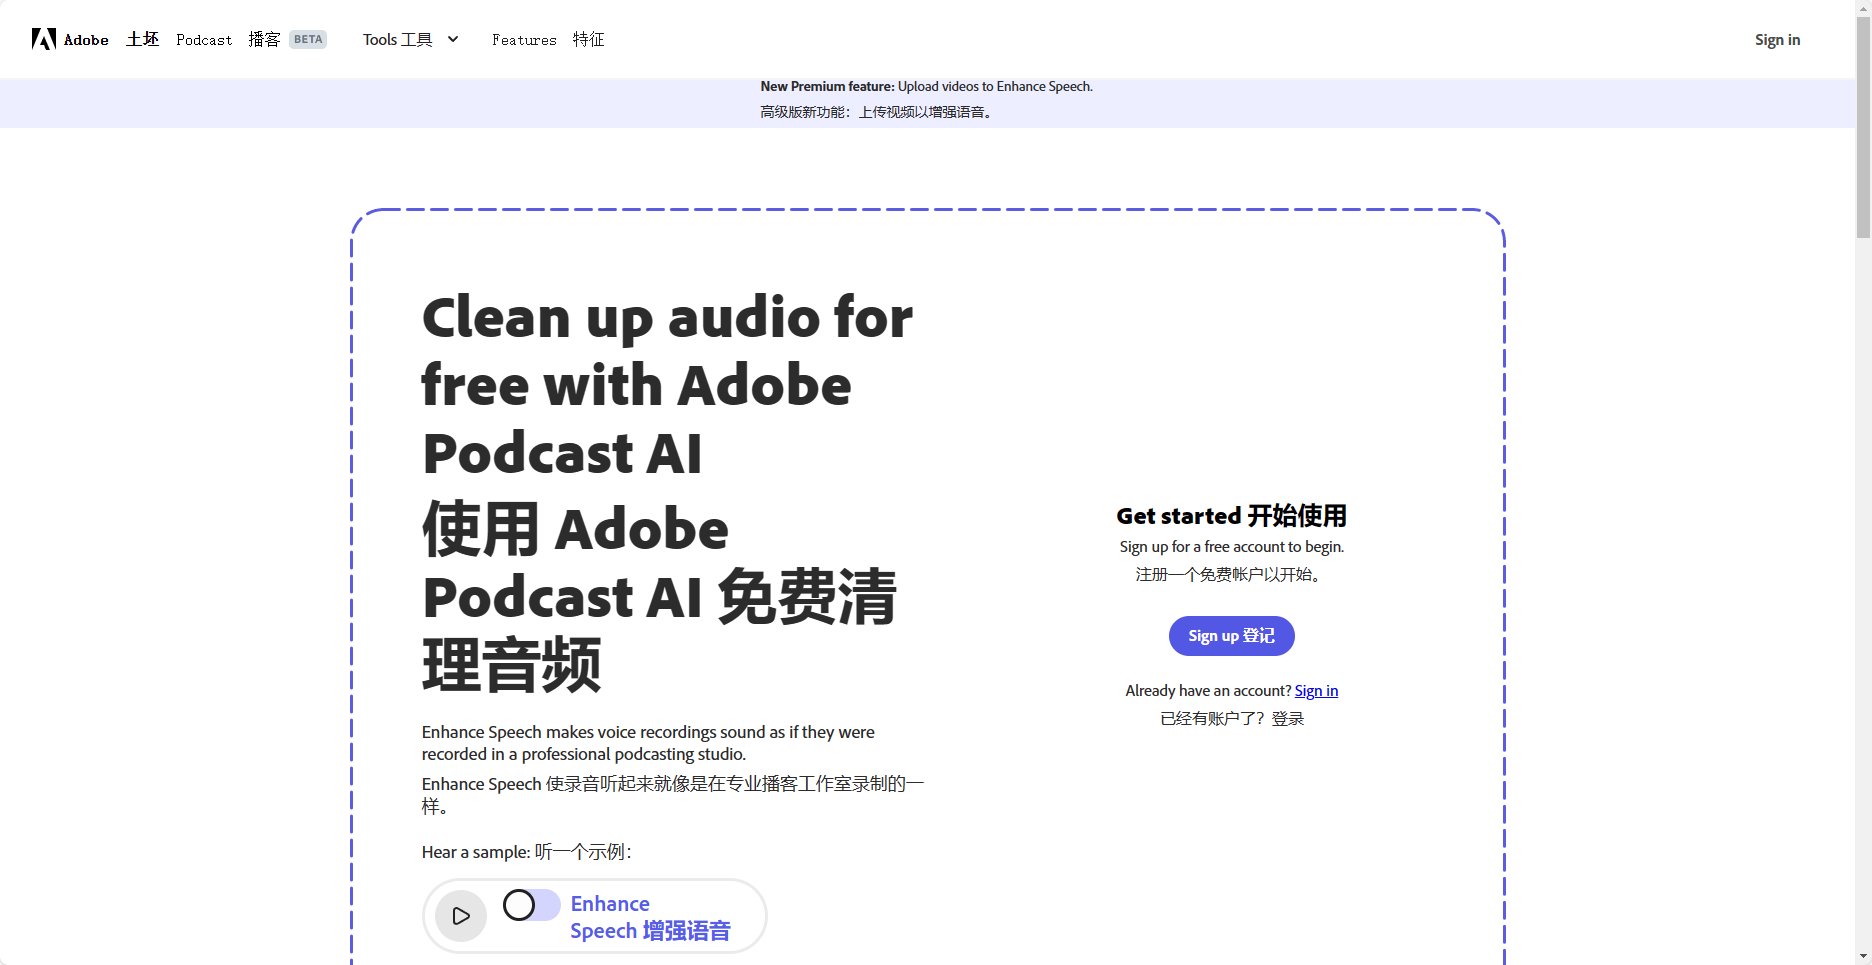Click the Get started 开始使用 heading
Screen dimensions: 1872x965
(x=1231, y=515)
